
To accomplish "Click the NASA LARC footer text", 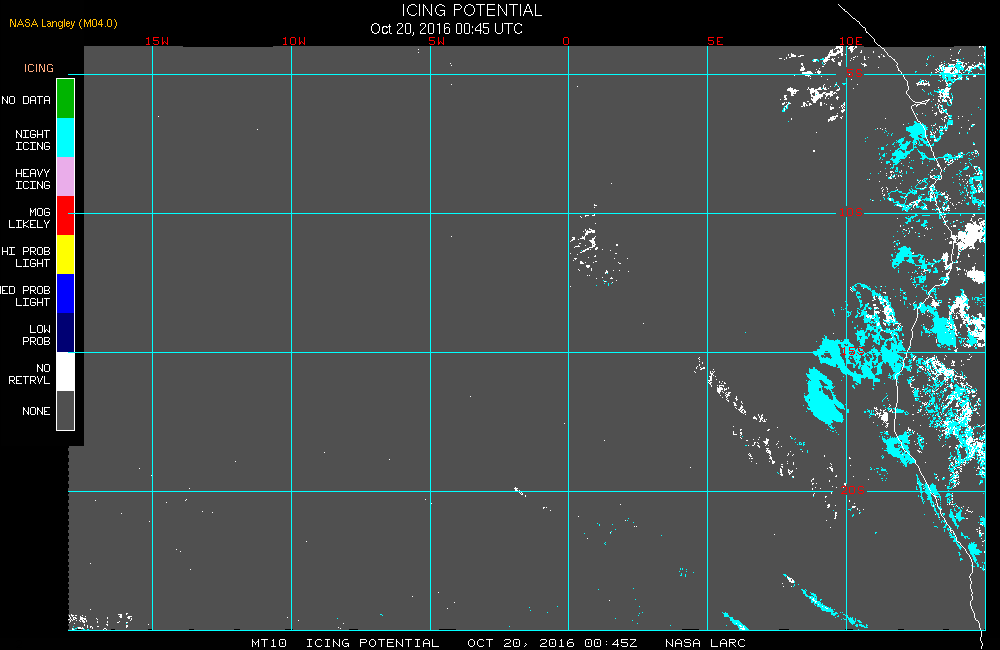I will click(x=705, y=643).
